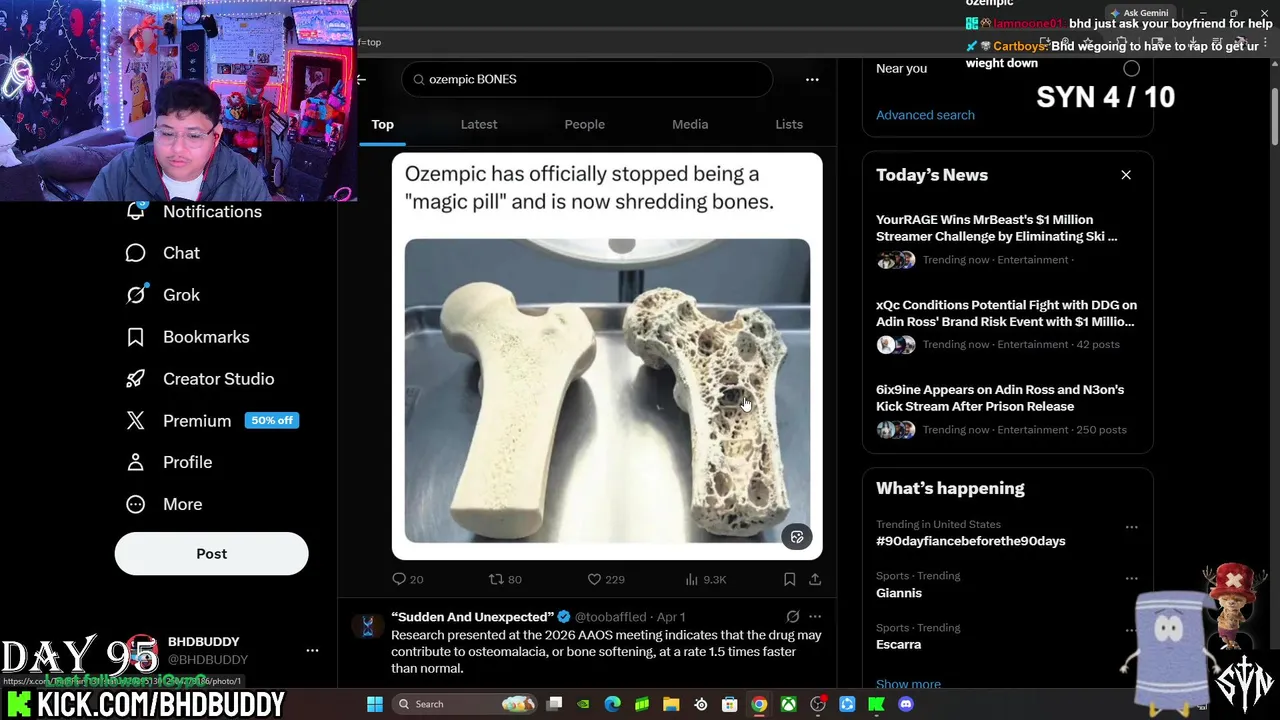Click Grok explain icon on toobaffled post

click(x=793, y=617)
